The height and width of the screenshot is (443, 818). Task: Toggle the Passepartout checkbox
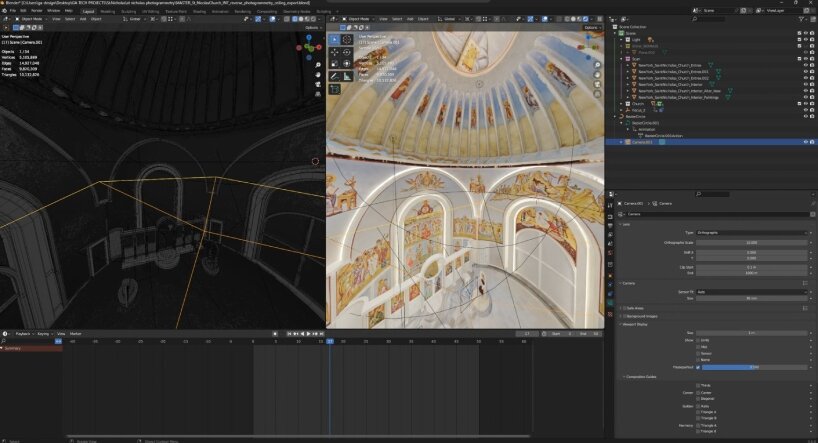tap(698, 367)
